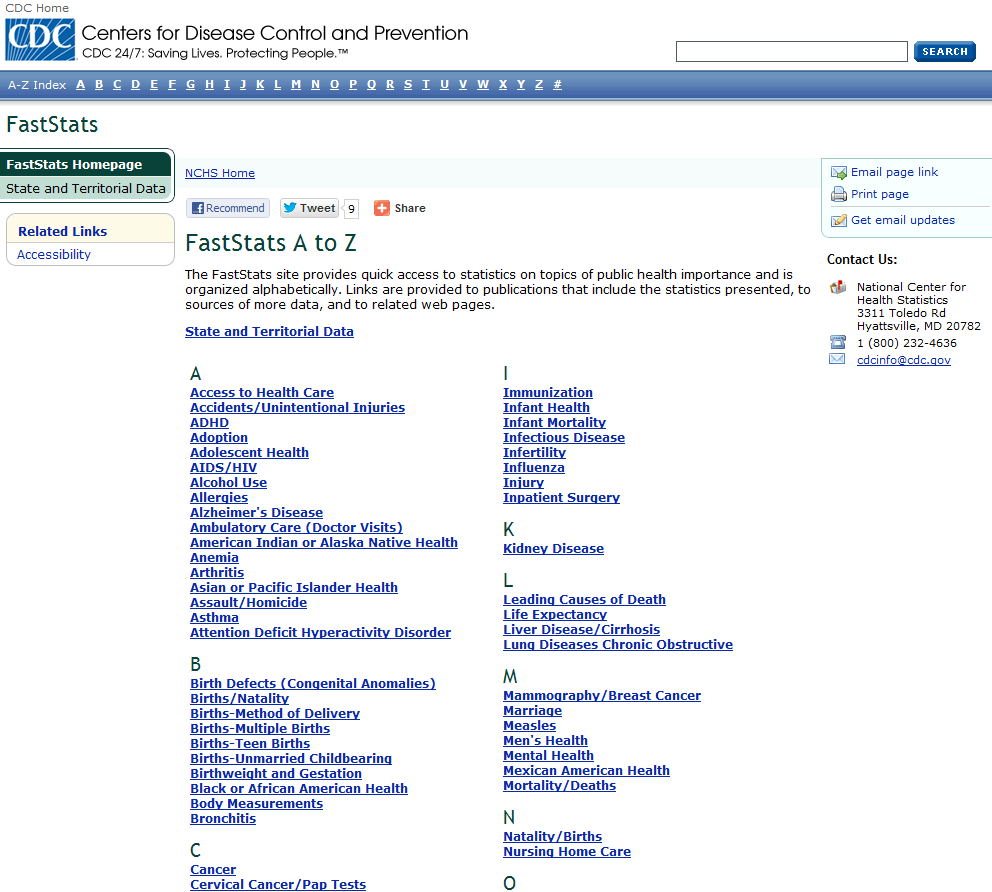Open letter A in A-Z Index
The image size is (992, 892).
point(80,85)
